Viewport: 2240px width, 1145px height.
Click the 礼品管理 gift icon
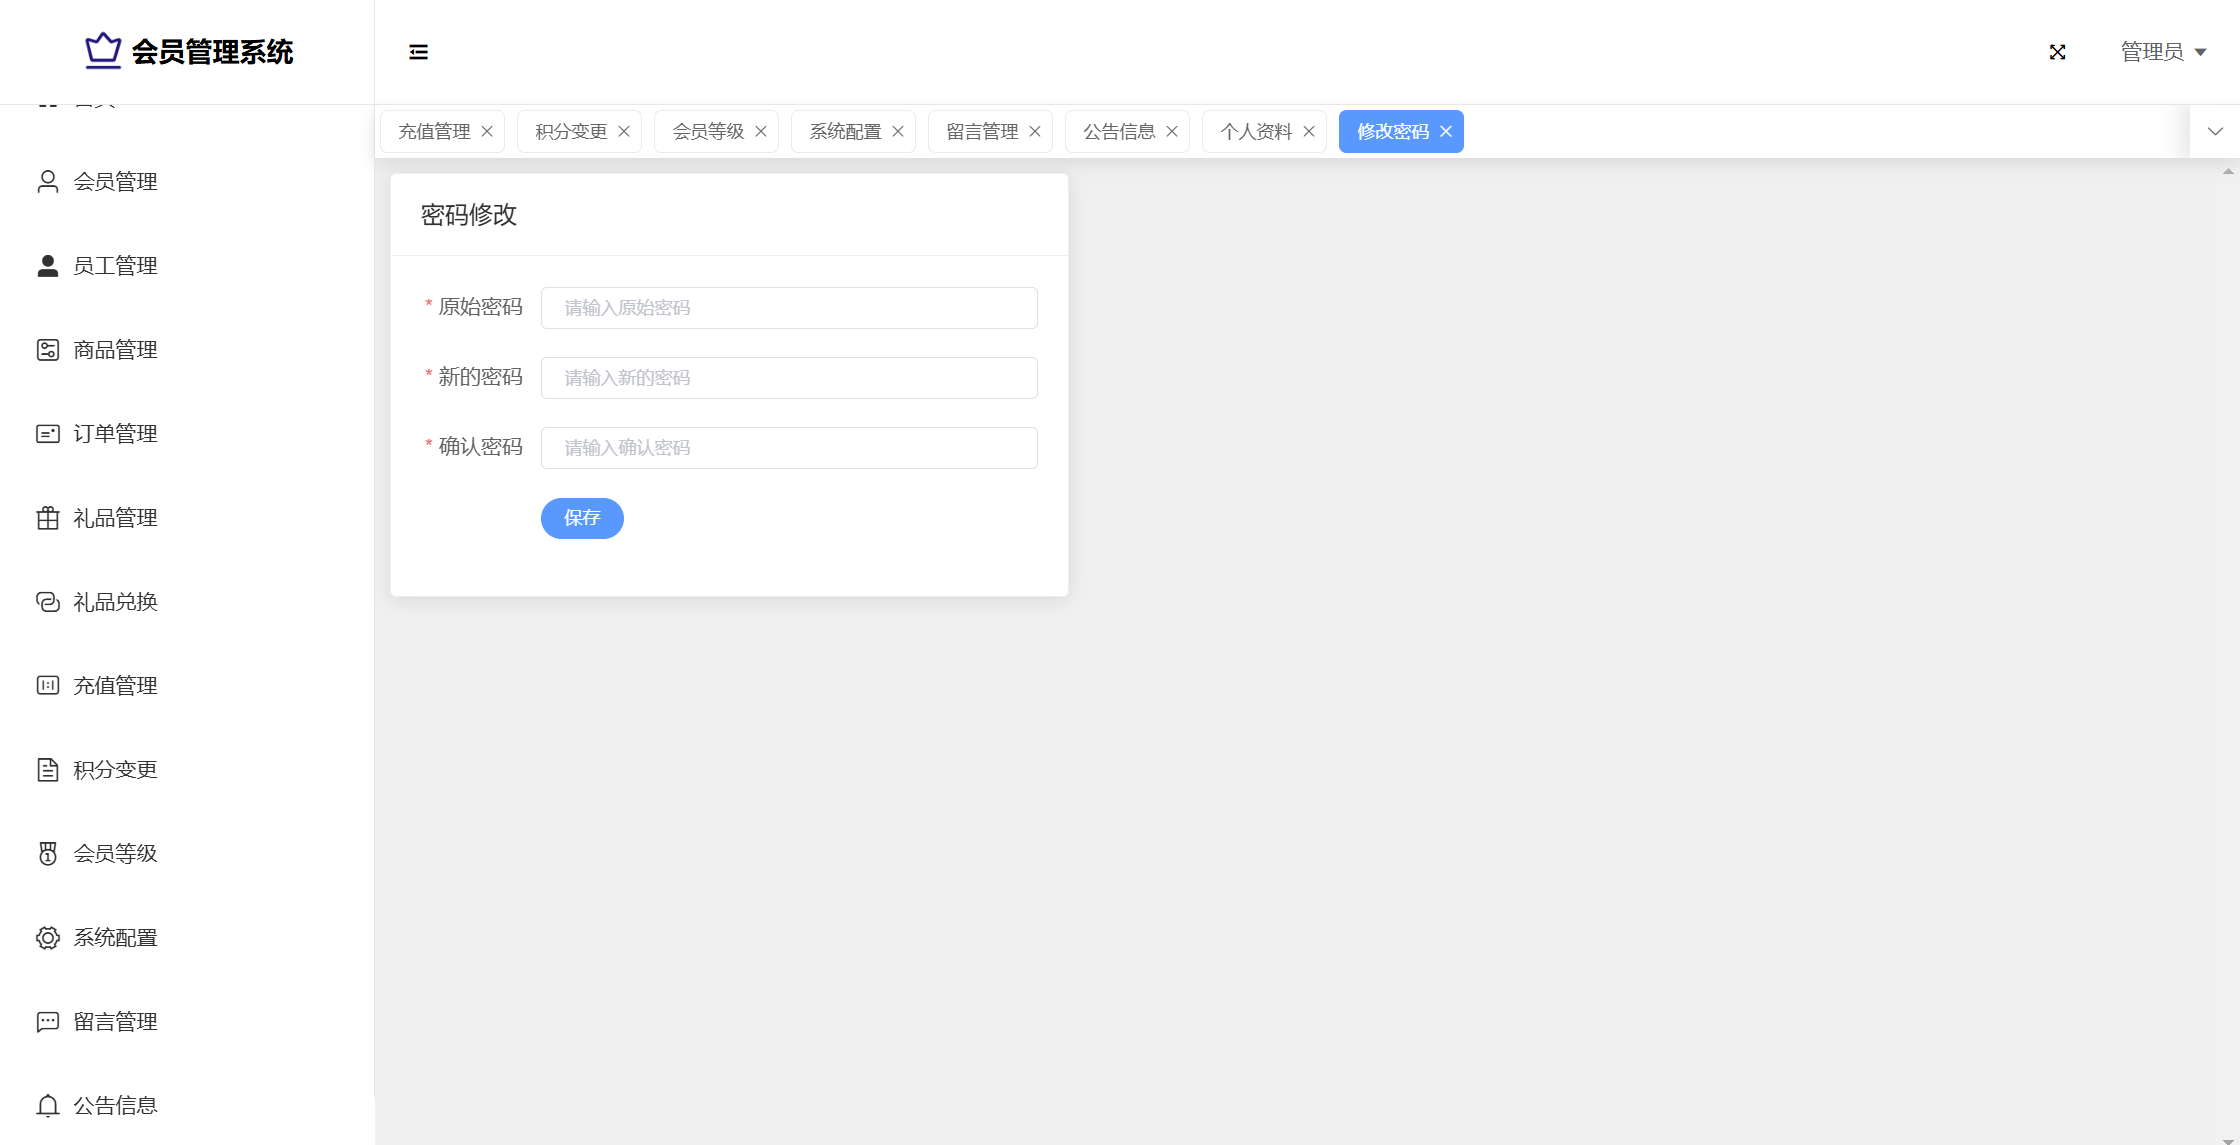pos(47,518)
